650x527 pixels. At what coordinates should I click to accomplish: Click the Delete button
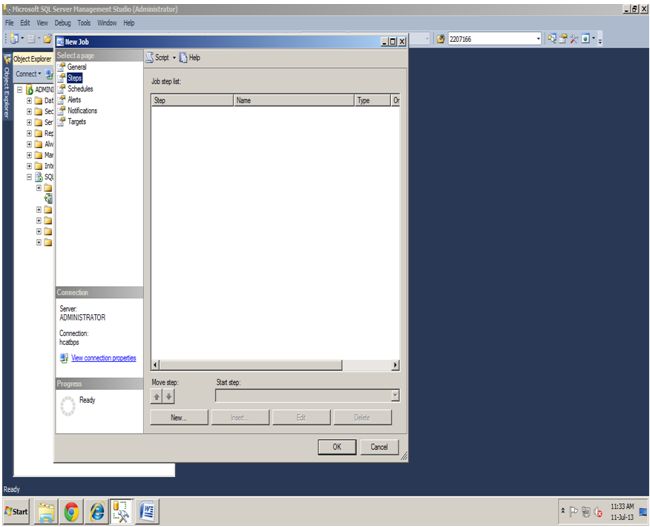click(x=362, y=418)
